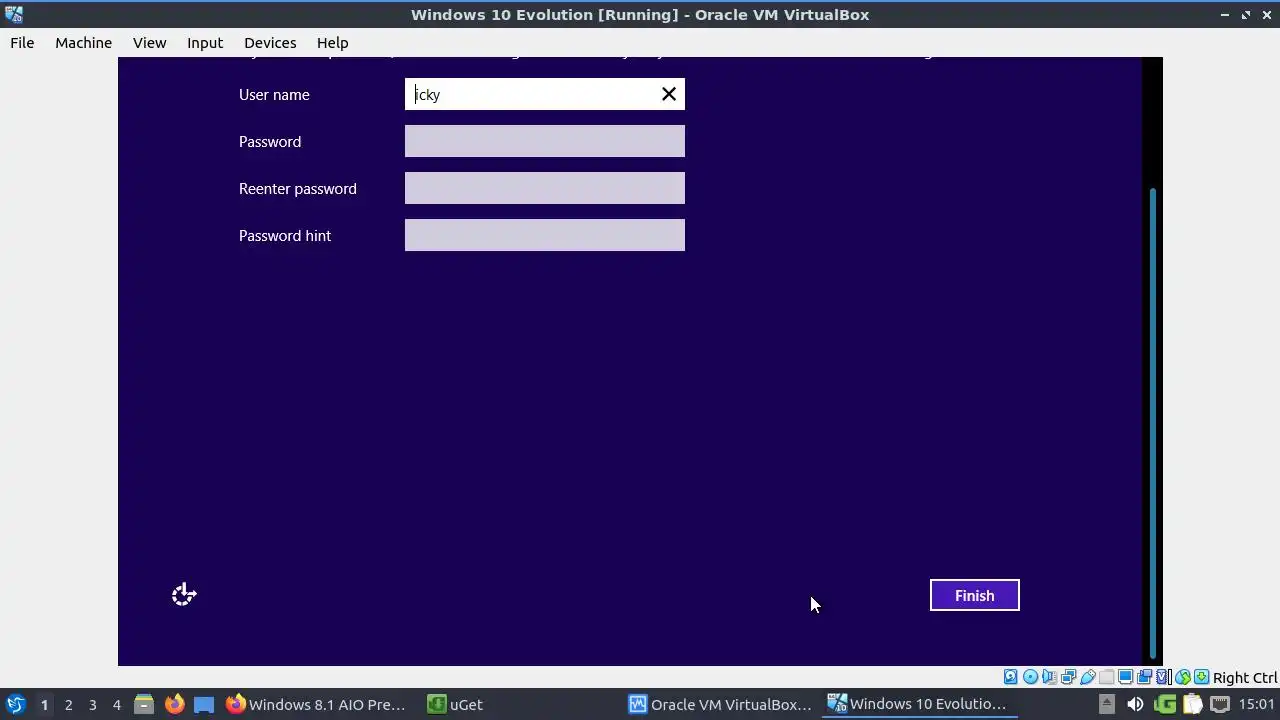Focus the Password field

click(x=545, y=141)
